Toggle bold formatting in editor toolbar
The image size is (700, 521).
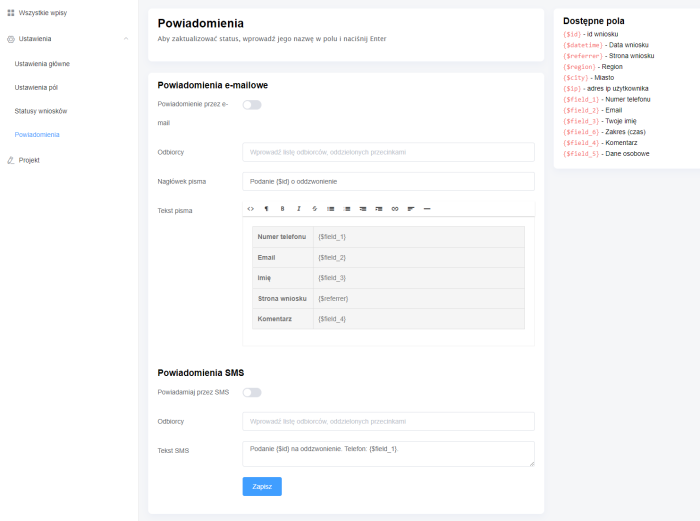point(283,209)
